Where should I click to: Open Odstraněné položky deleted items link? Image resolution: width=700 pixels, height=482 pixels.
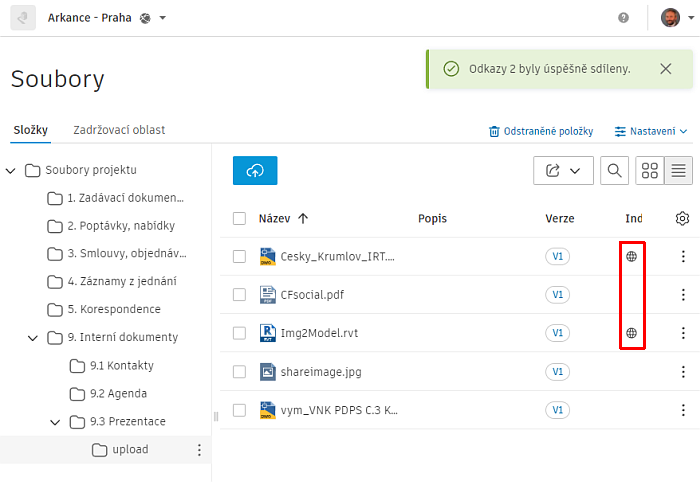click(x=540, y=131)
